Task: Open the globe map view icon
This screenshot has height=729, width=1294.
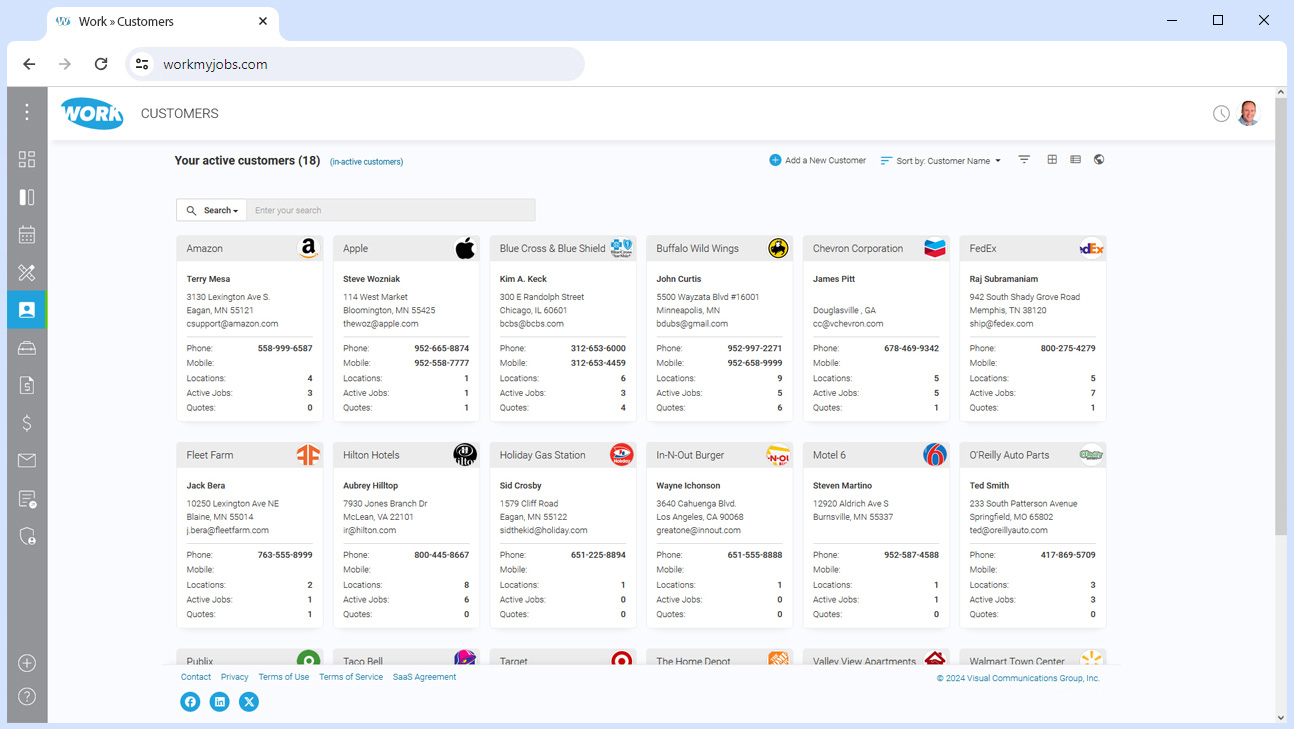Action: [x=1099, y=160]
